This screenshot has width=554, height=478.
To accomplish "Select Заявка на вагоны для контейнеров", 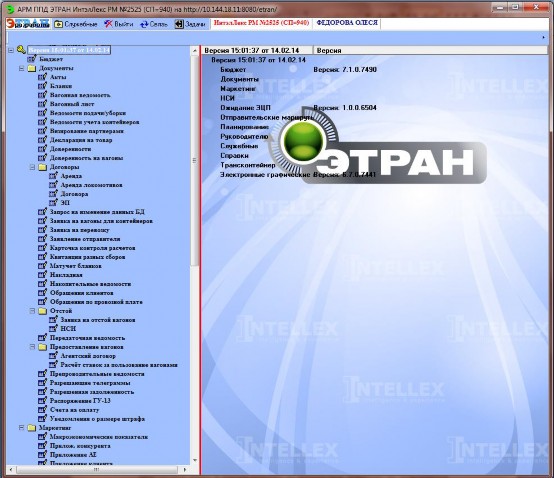I will click(x=101, y=221).
